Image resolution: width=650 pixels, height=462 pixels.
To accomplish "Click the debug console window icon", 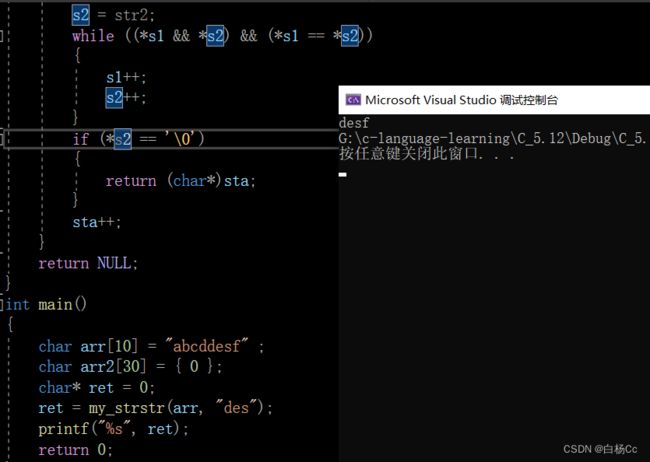I will point(353,100).
